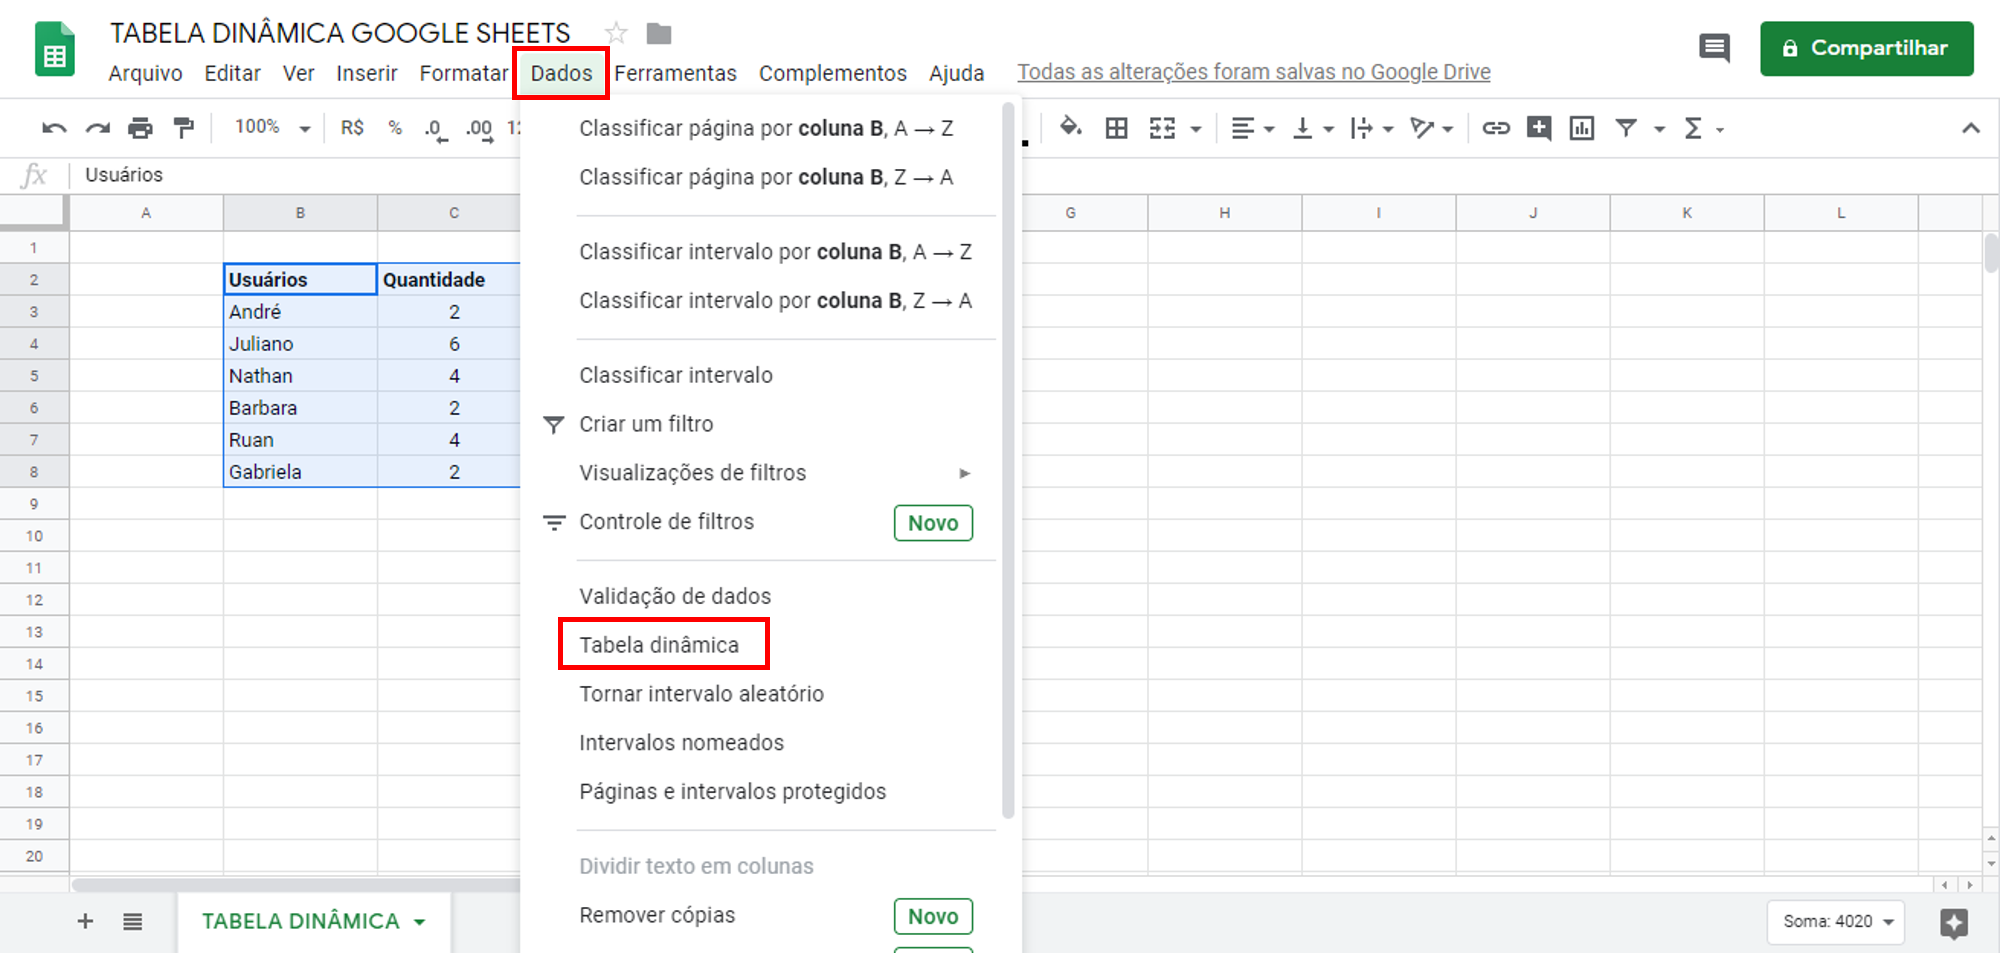Click the text wrapping icon
The image size is (2000, 953).
coord(1361,128)
